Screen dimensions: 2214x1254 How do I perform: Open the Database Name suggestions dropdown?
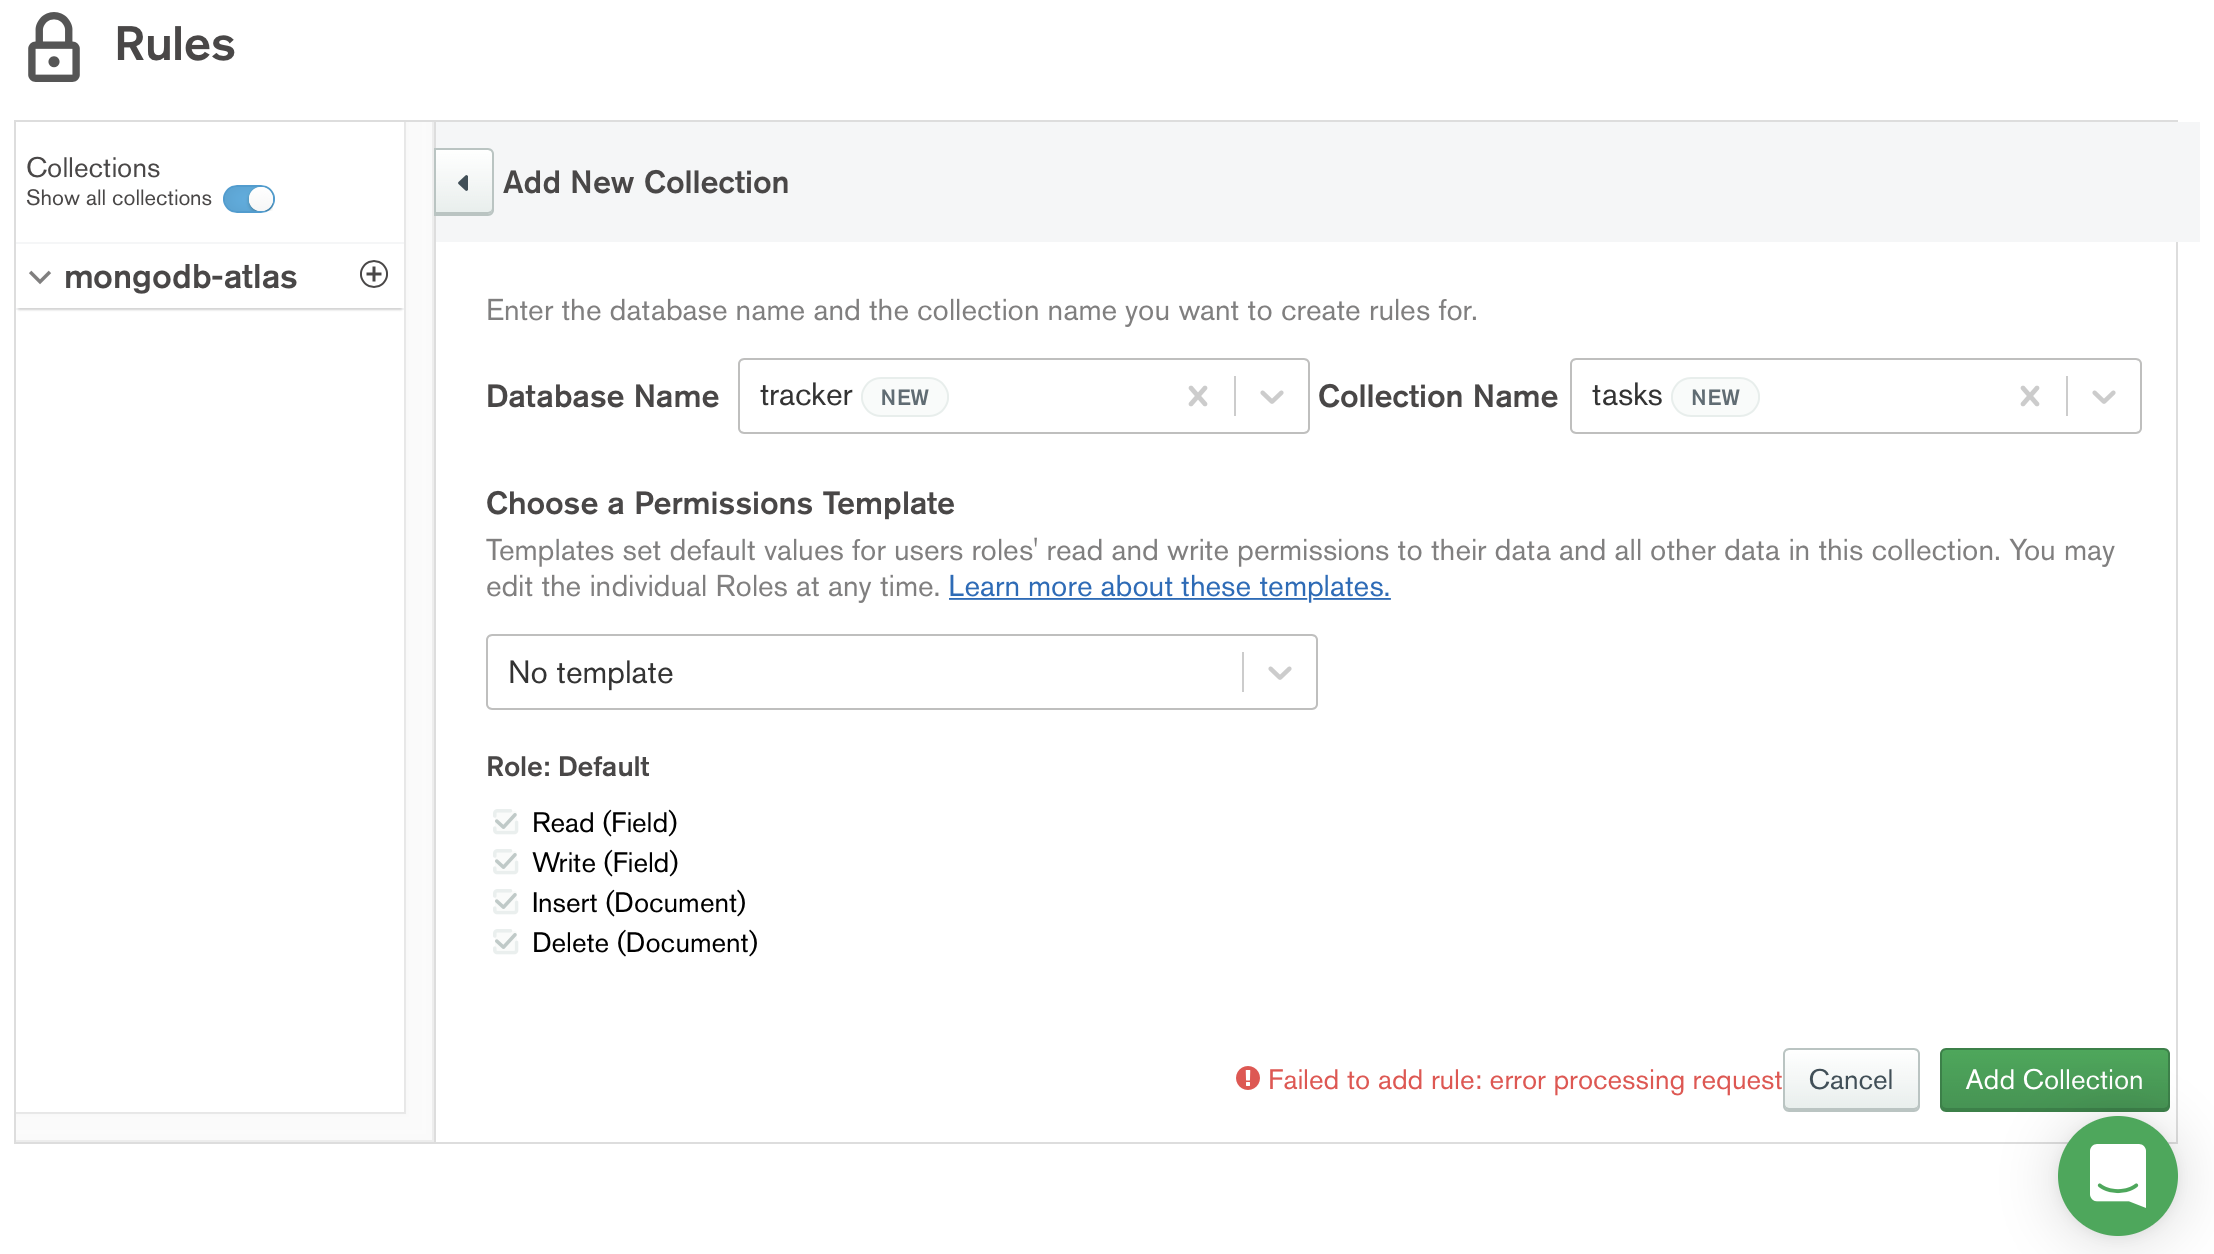[1272, 396]
